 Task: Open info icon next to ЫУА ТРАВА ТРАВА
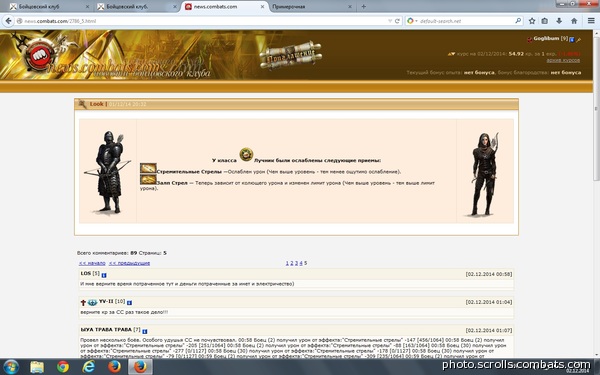click(145, 331)
